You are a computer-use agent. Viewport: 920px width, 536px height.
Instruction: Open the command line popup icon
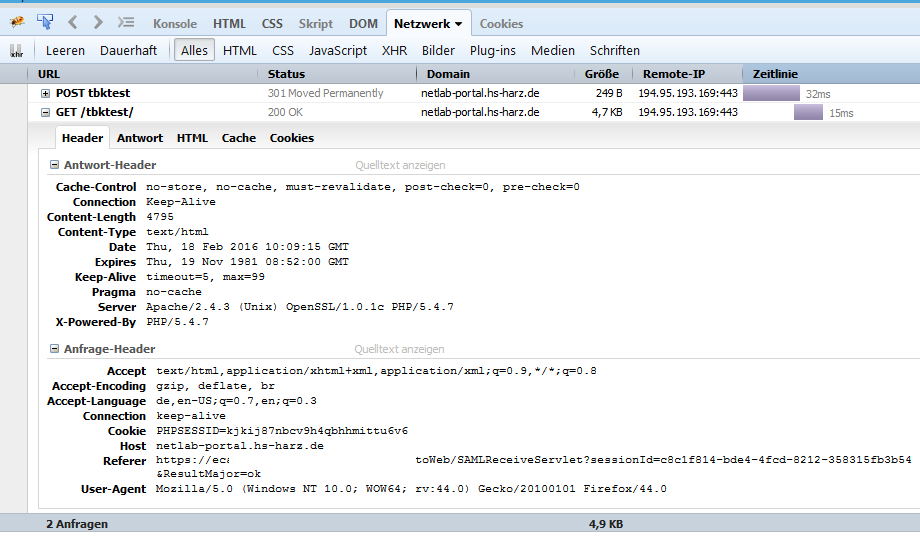[126, 22]
